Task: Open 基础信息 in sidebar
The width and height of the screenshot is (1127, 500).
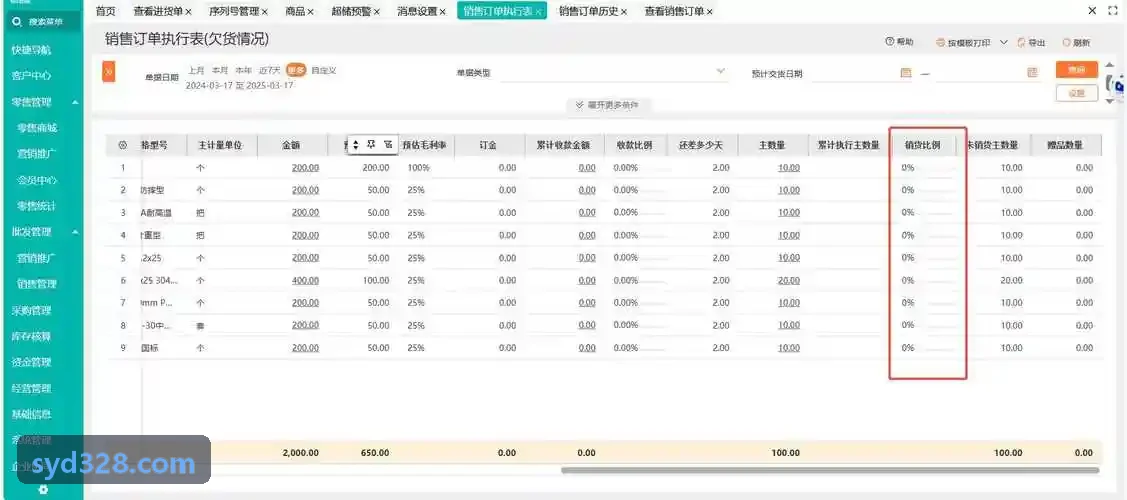Action: point(32,415)
